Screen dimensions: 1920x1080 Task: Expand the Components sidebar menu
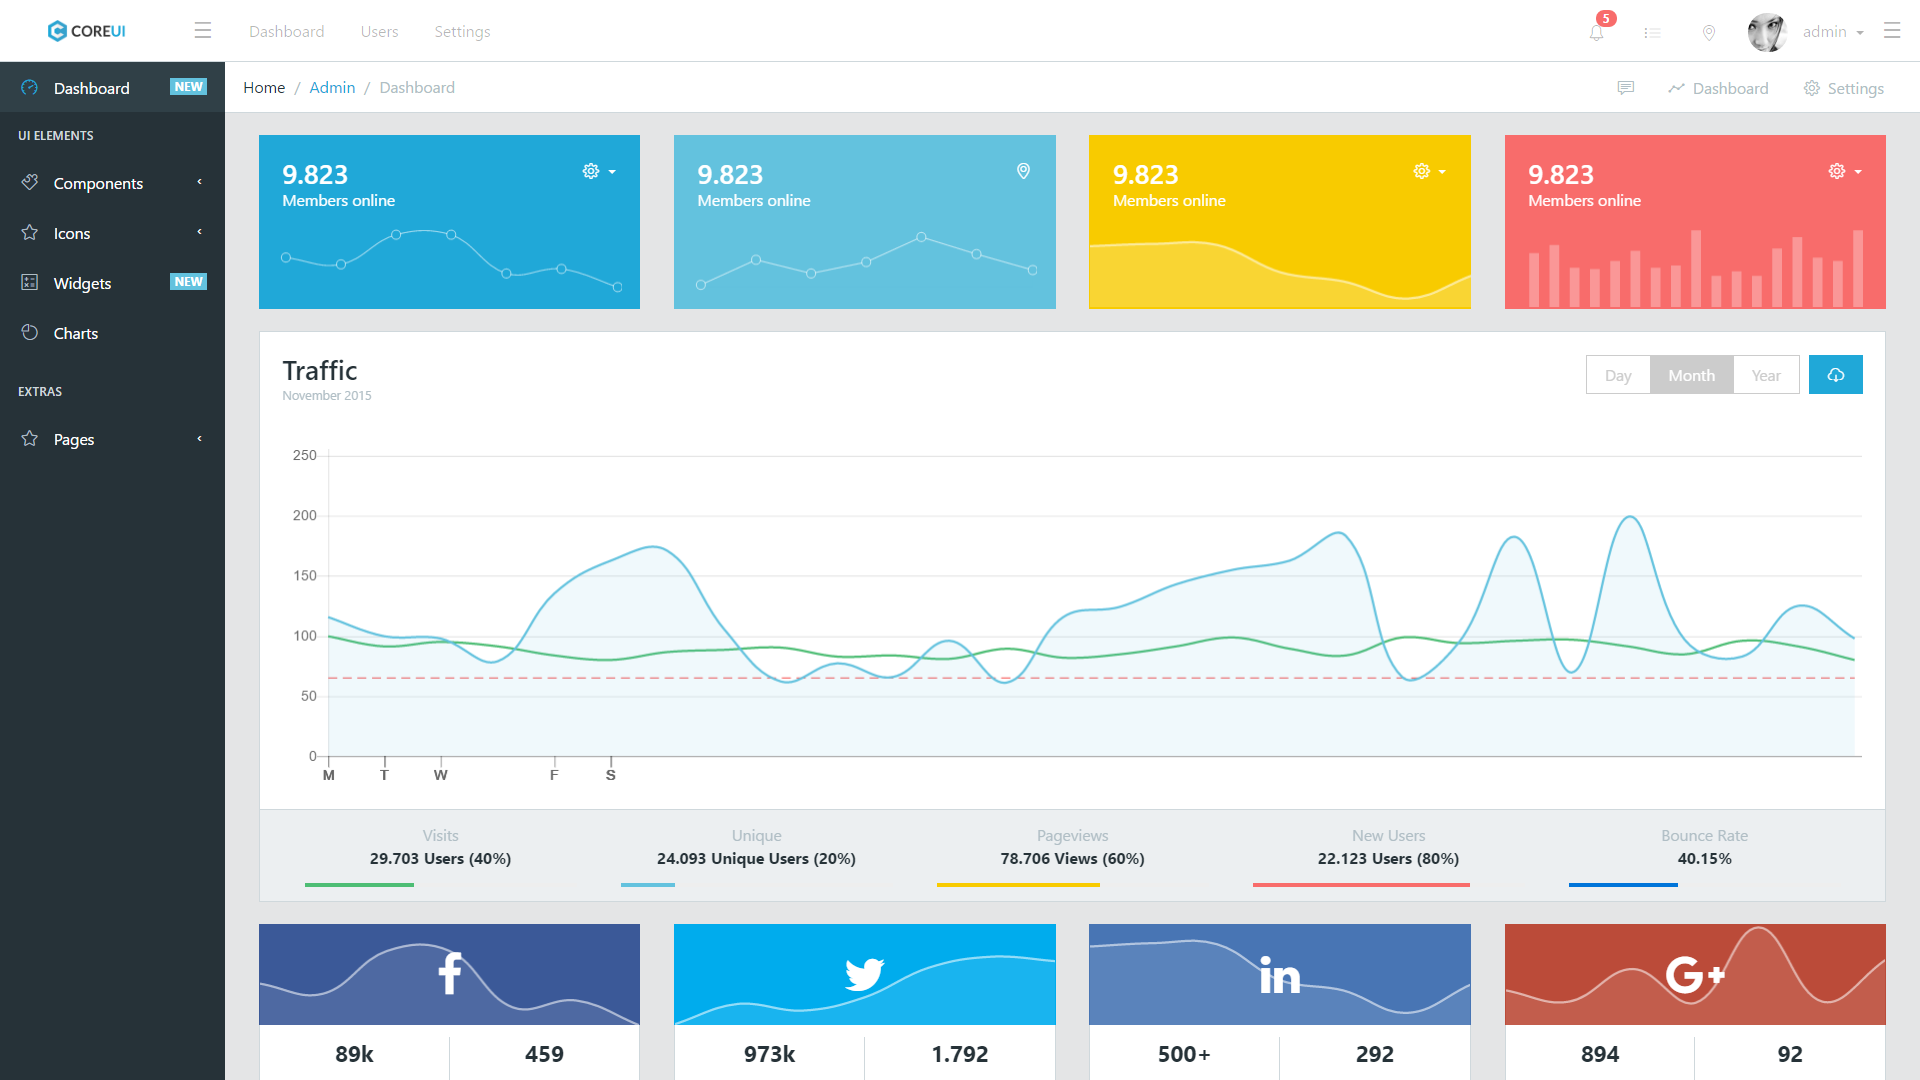(112, 183)
